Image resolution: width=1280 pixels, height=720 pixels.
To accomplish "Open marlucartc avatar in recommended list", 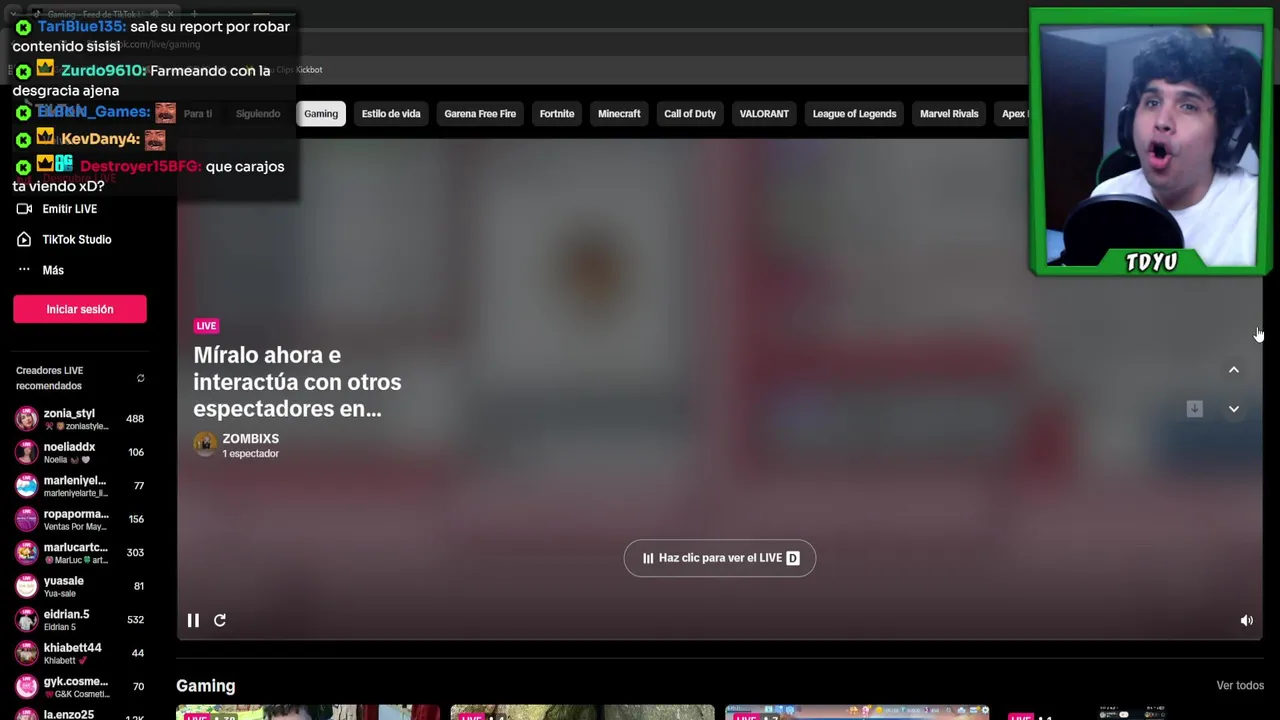I will pyautogui.click(x=27, y=553).
